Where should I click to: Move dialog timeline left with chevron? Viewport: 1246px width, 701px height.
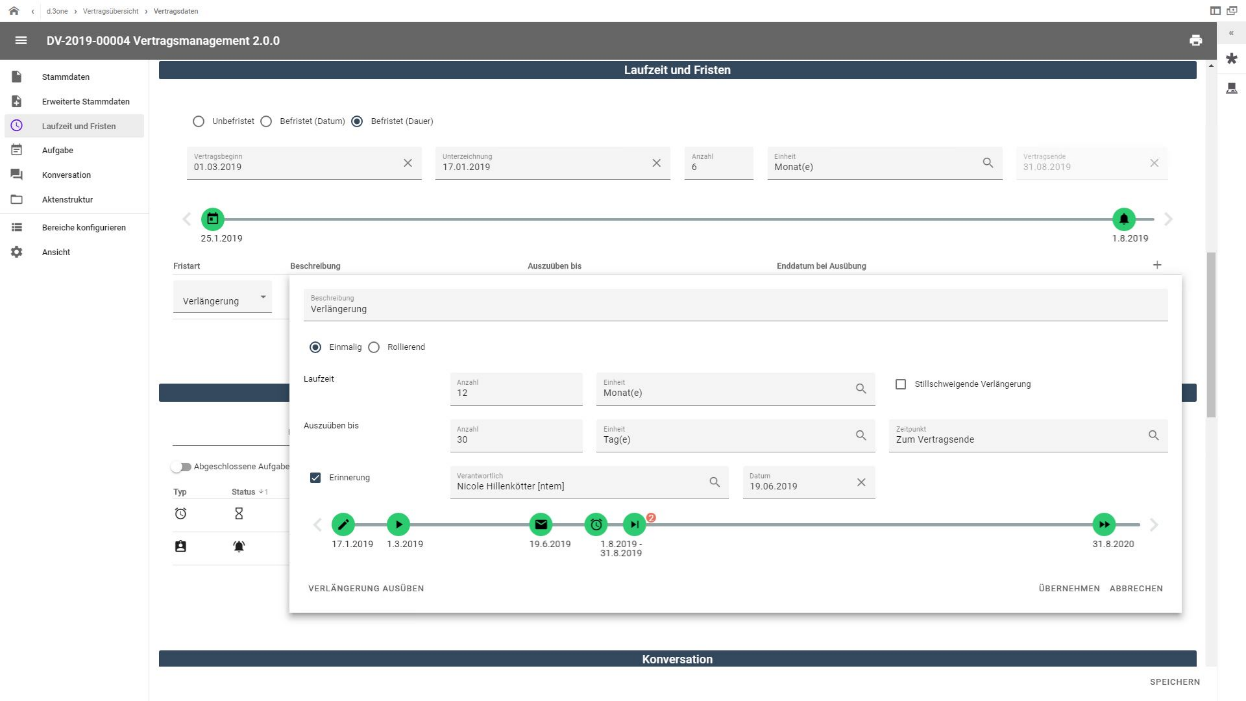pyautogui.click(x=317, y=524)
